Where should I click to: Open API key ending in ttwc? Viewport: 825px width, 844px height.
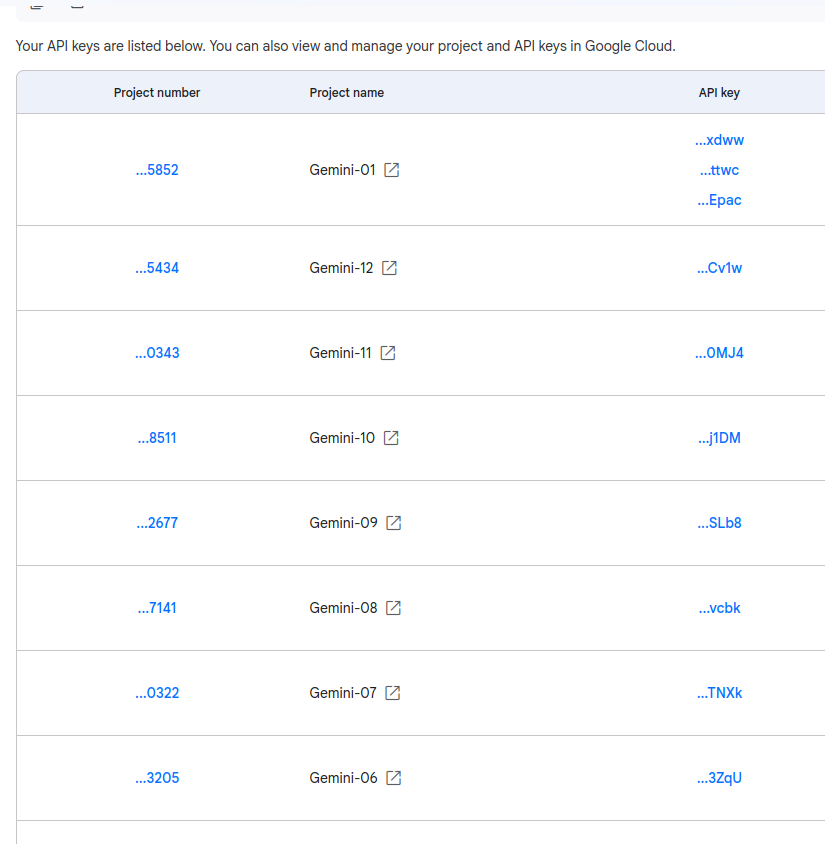tap(719, 171)
